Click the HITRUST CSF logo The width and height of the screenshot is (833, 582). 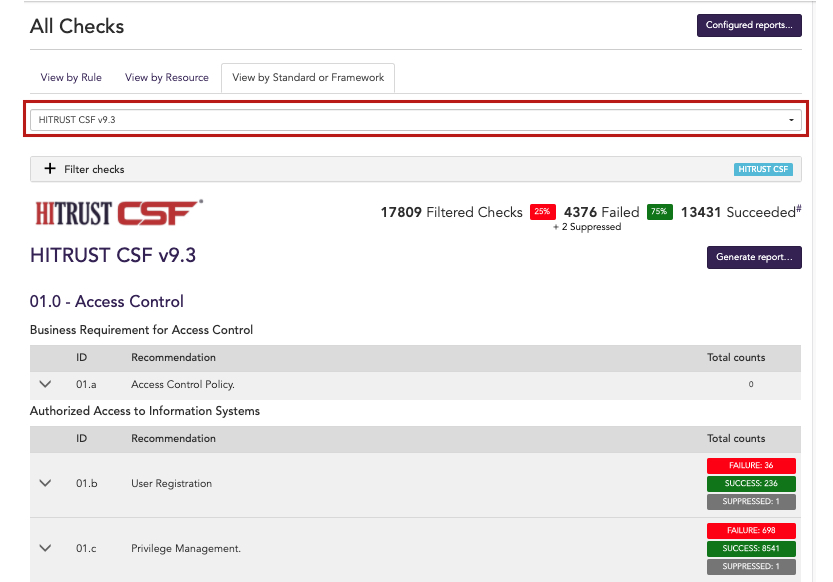[x=119, y=213]
